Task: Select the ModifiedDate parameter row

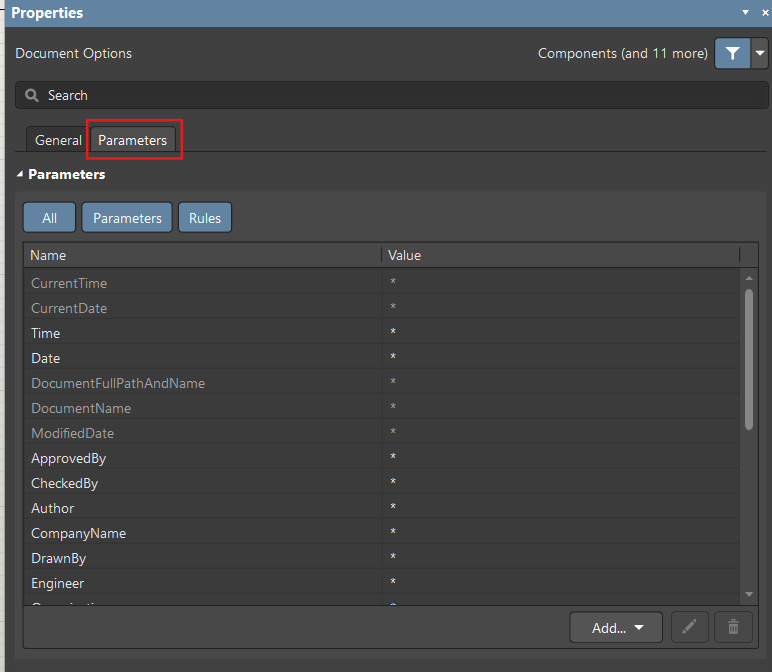Action: tap(382, 433)
